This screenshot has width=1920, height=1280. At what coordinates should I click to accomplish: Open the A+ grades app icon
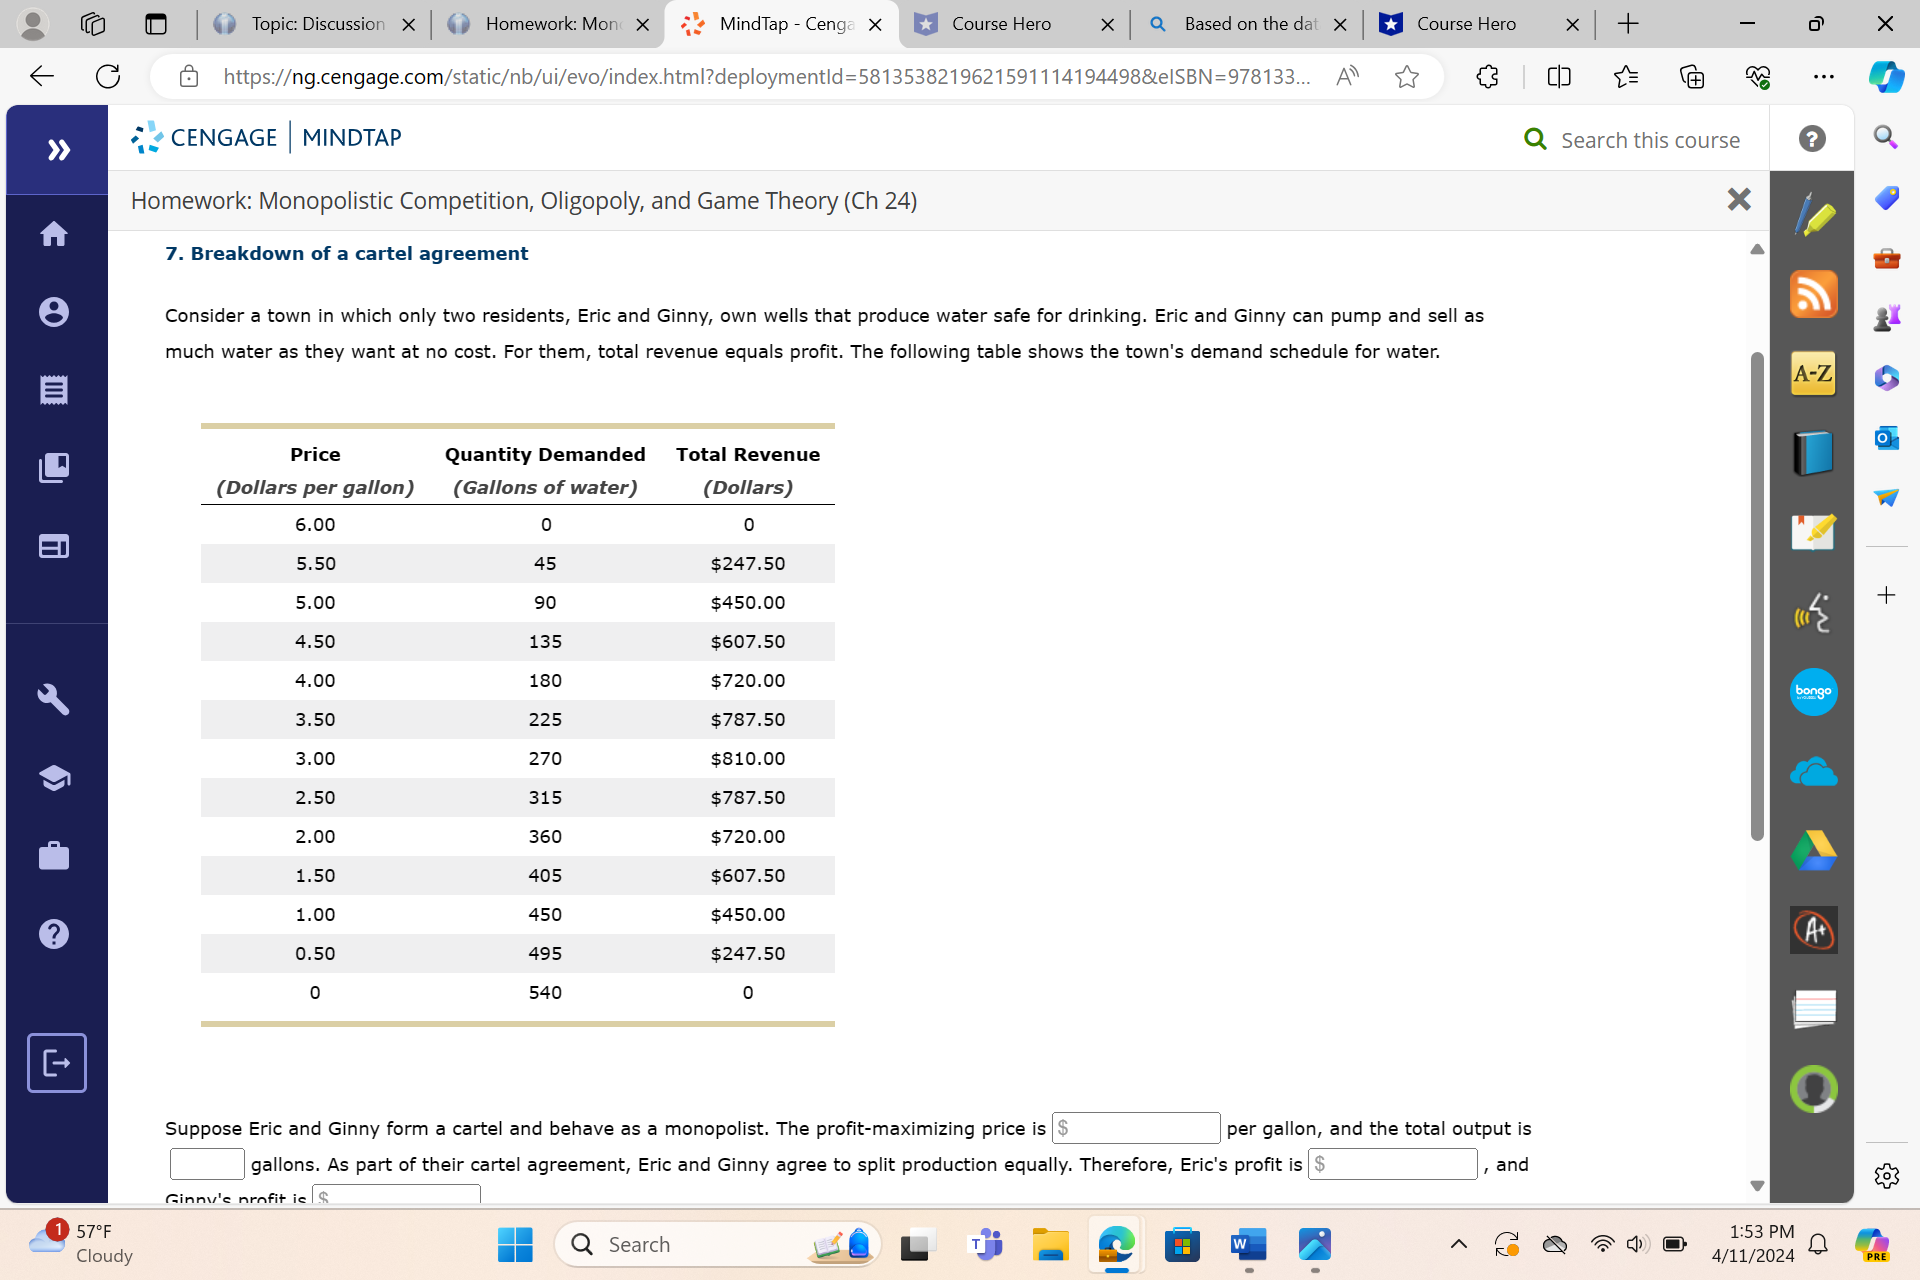pyautogui.click(x=1813, y=929)
